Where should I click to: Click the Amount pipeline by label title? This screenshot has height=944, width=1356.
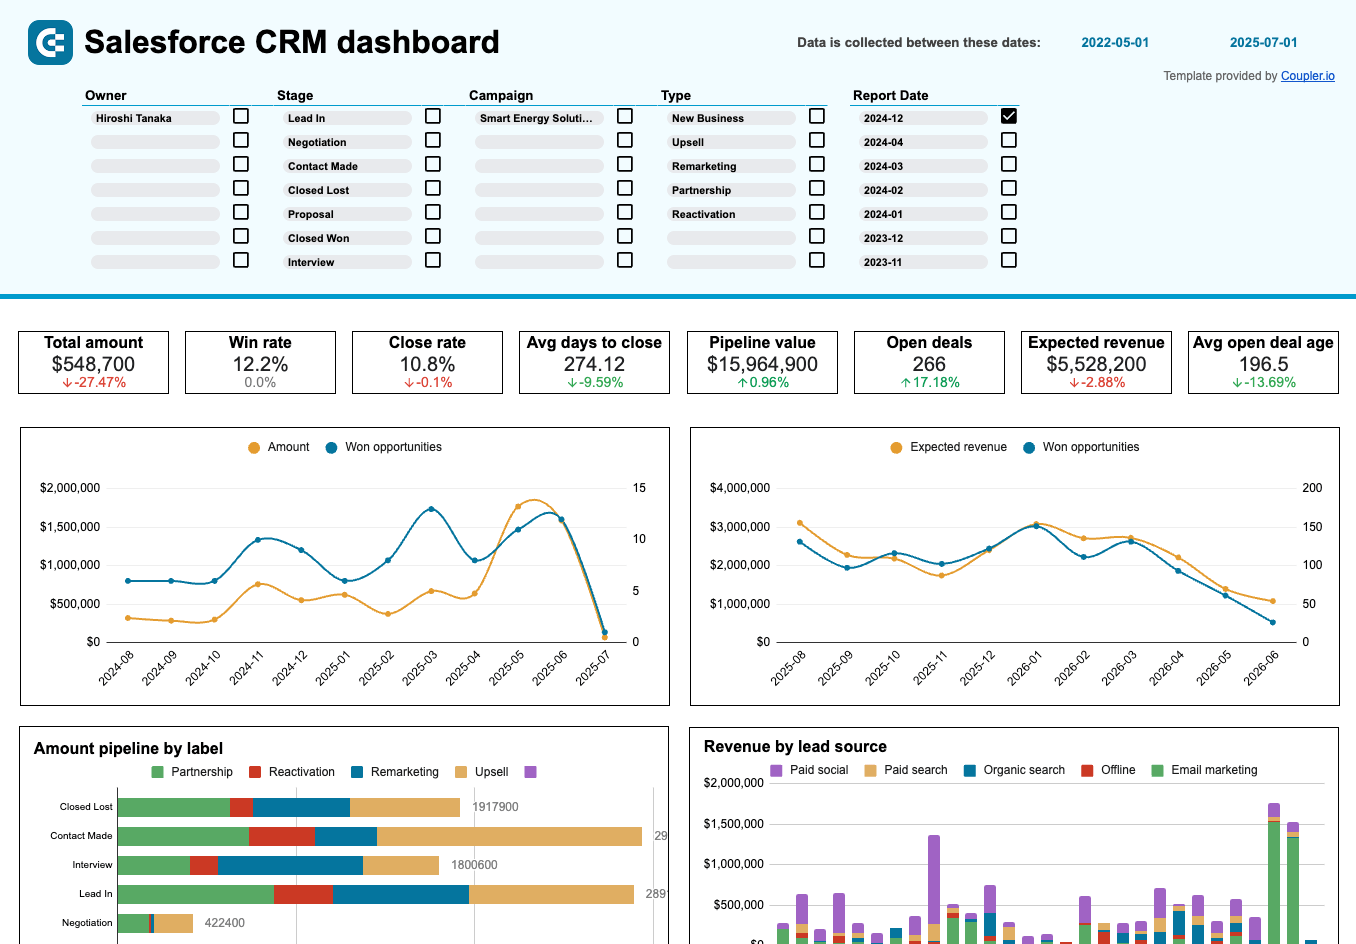pyautogui.click(x=128, y=748)
